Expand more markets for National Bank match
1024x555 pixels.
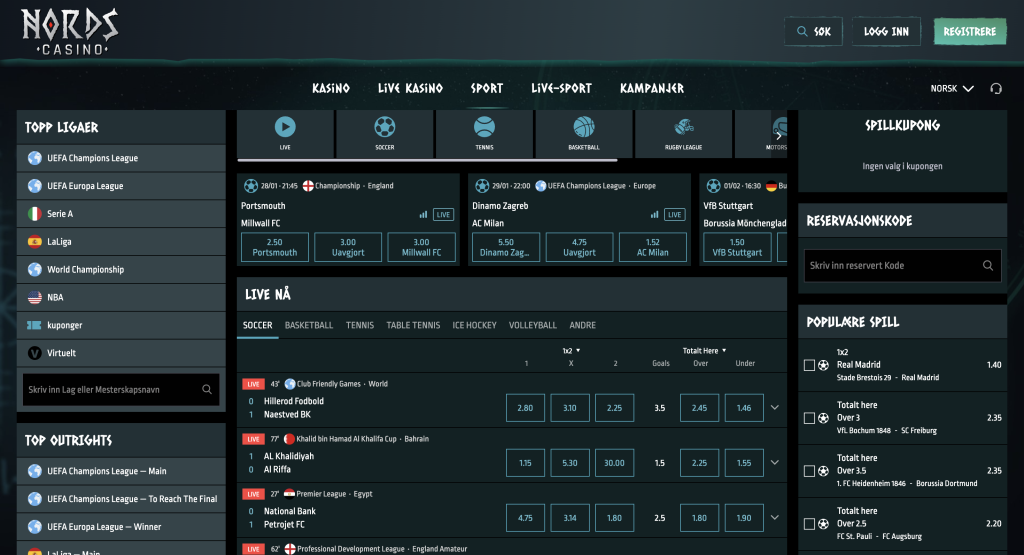click(775, 517)
